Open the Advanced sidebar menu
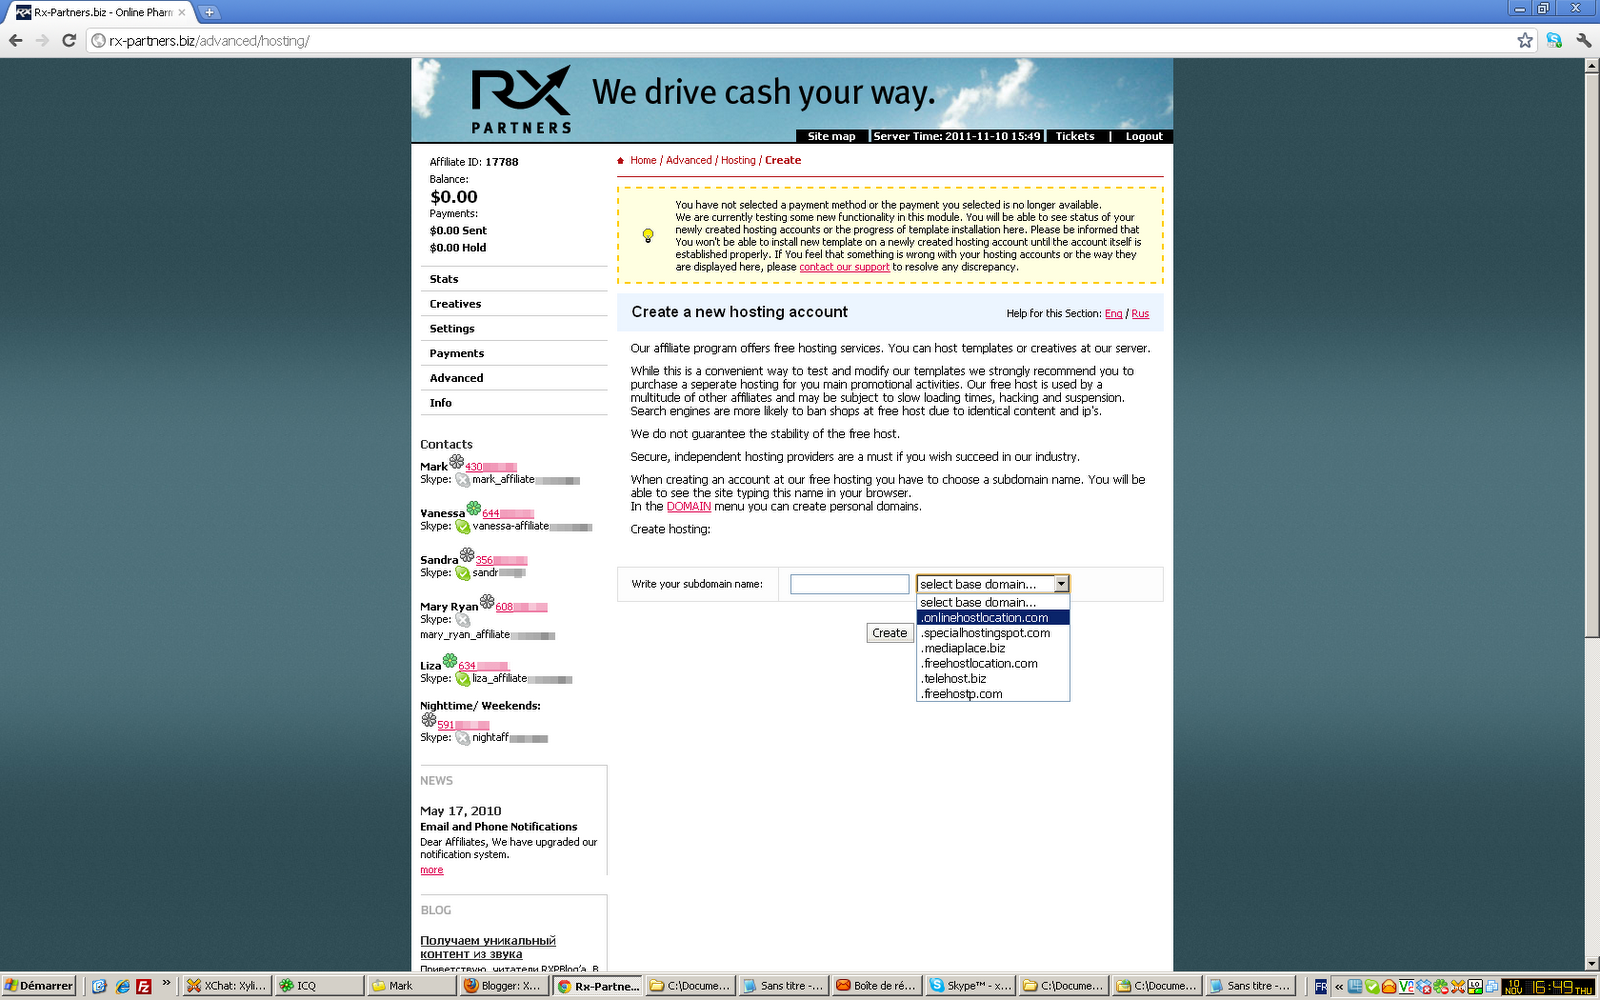Screen dimensions: 1600x1000 click(456, 378)
